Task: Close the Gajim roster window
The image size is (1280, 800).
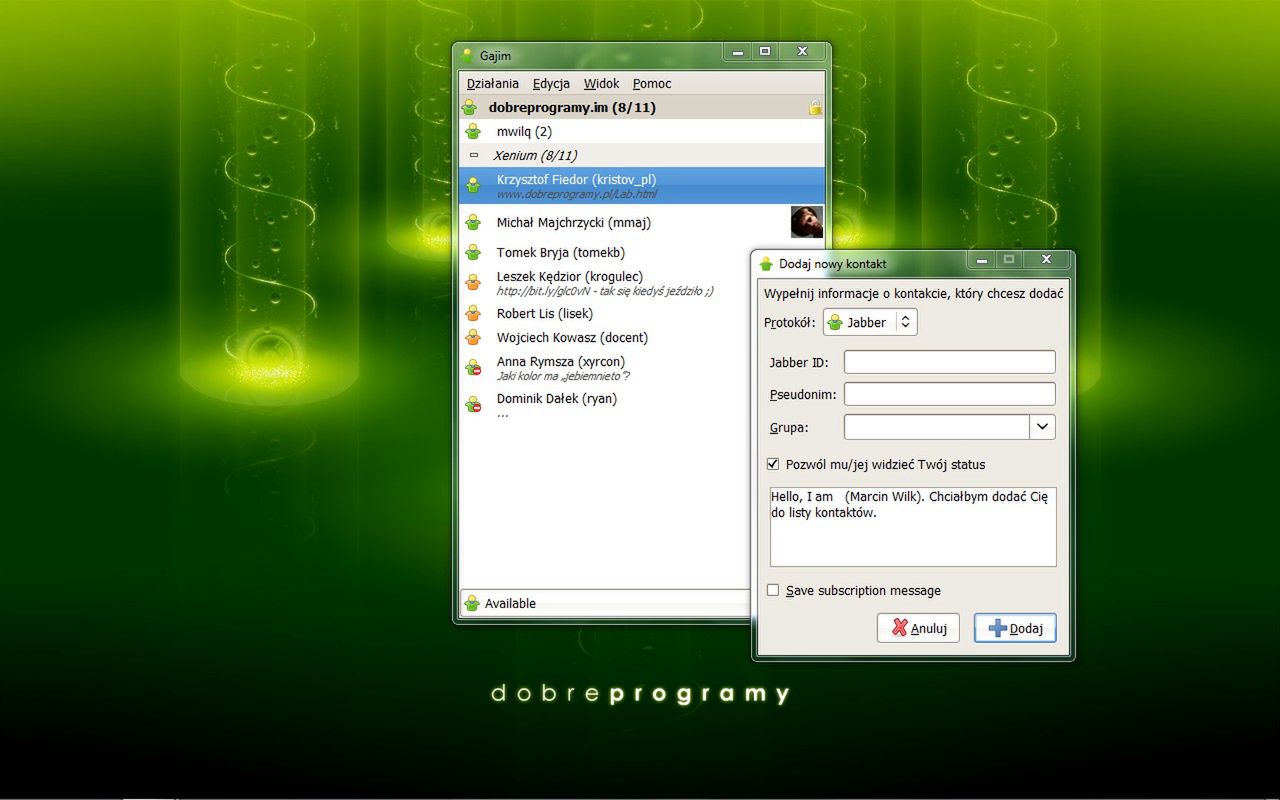Action: [x=802, y=52]
